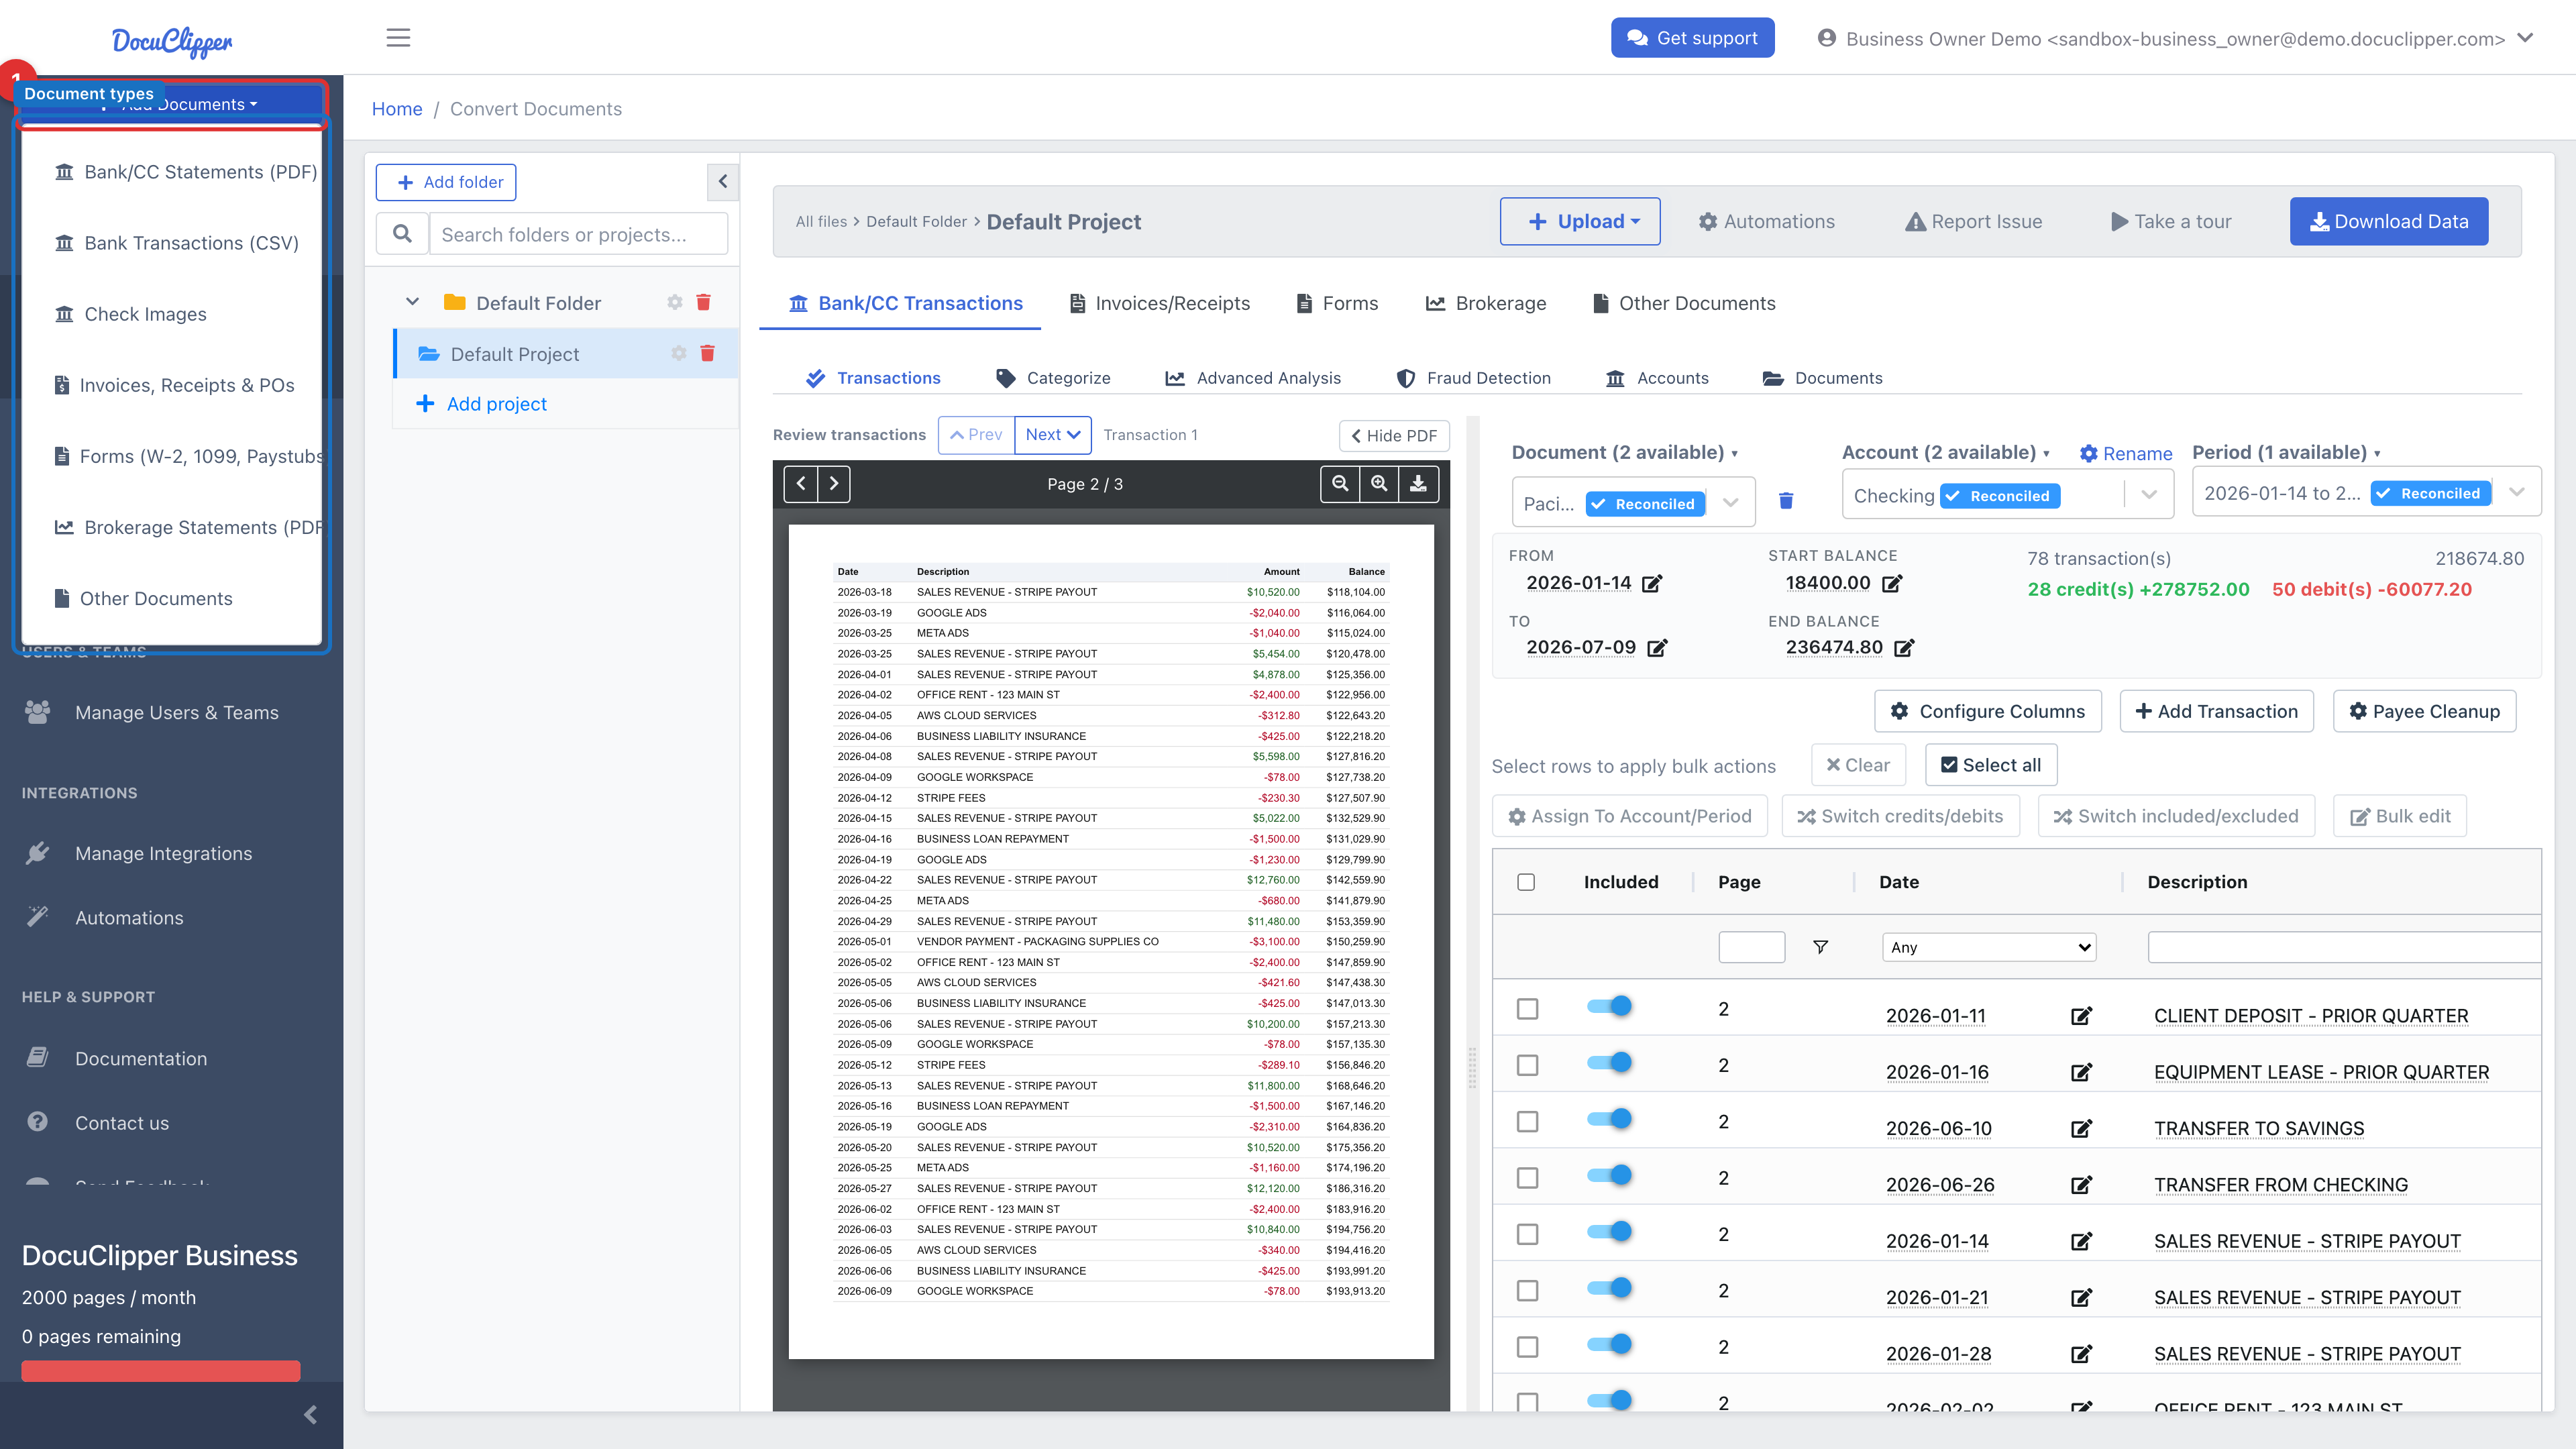Image resolution: width=2576 pixels, height=1449 pixels.
Task: Delete the Default Project with trash icon
Action: [x=707, y=353]
